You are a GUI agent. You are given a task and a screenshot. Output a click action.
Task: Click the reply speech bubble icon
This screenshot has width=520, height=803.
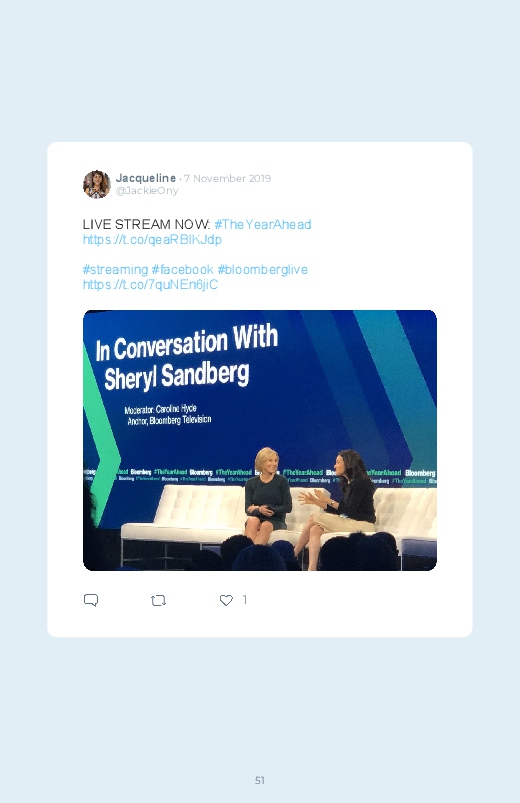pos(91,600)
